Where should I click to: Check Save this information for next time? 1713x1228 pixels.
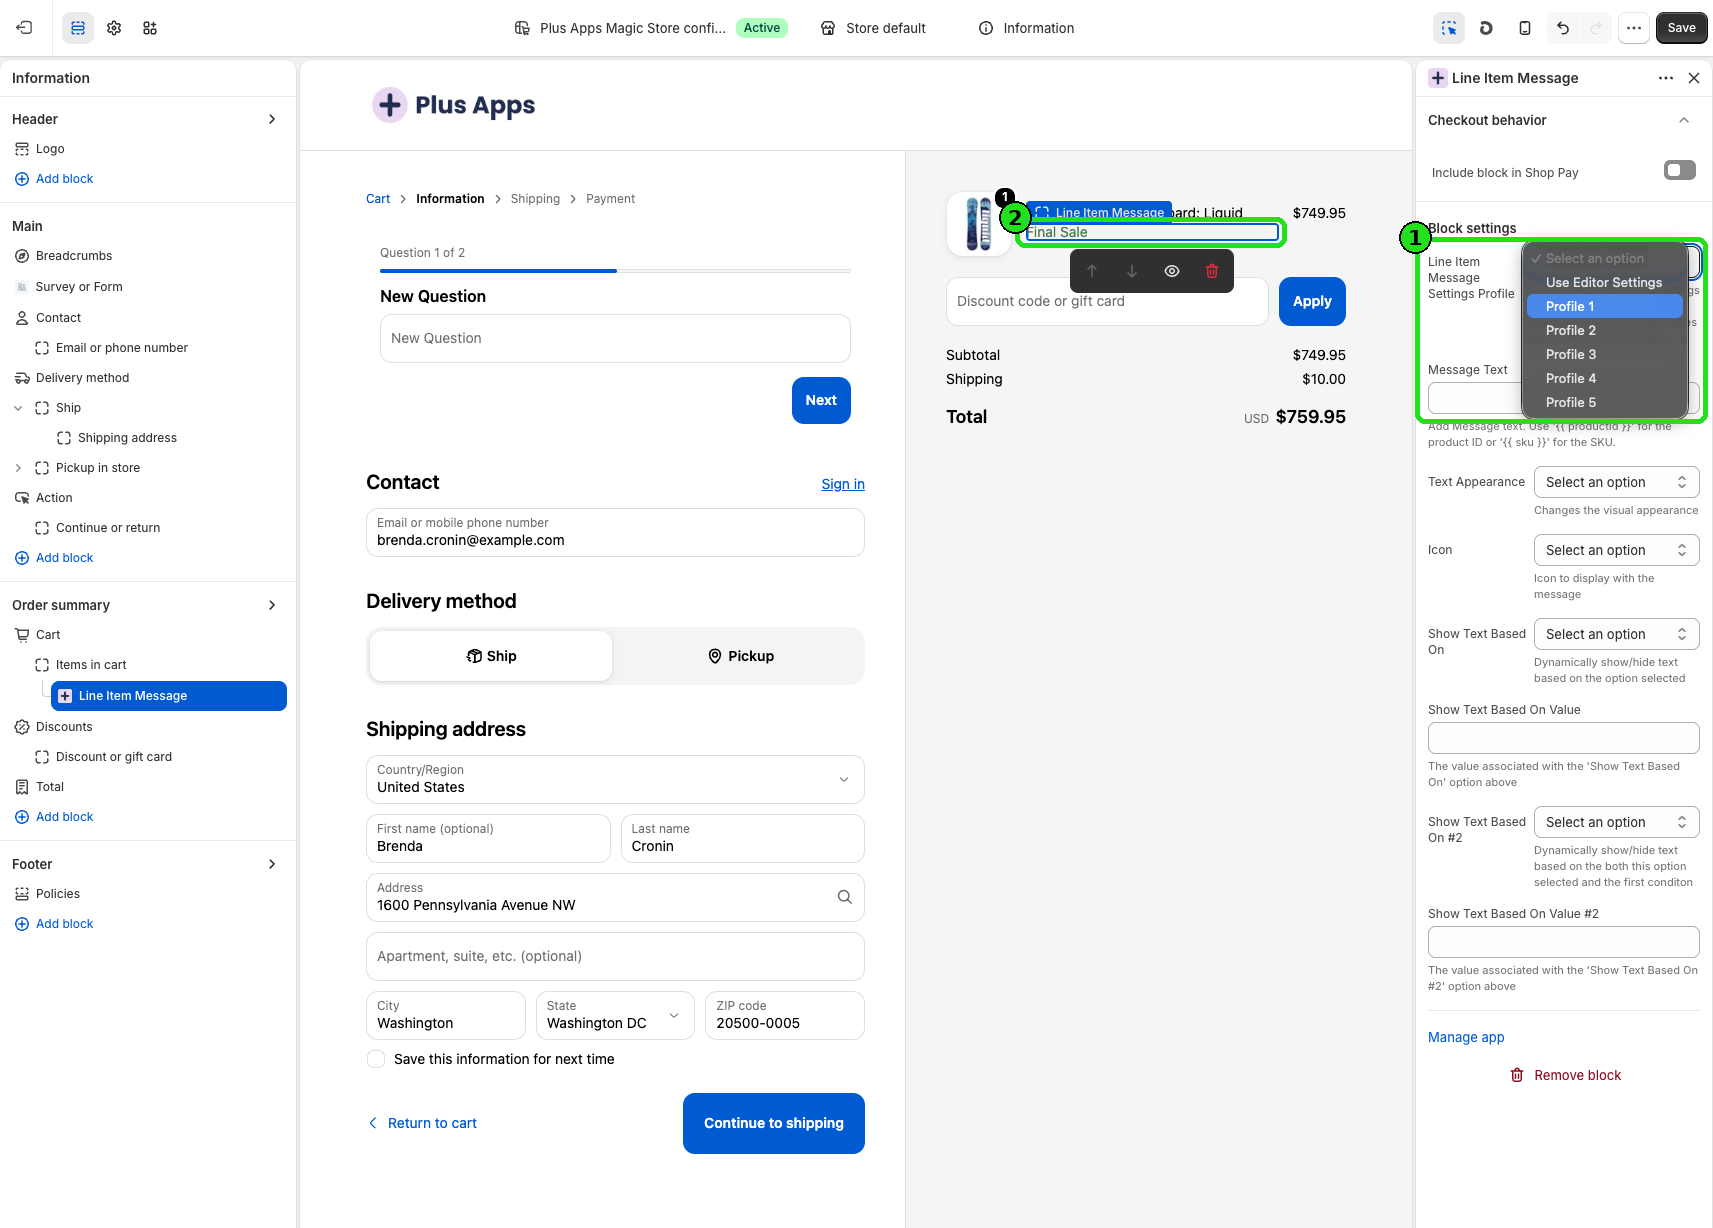tap(376, 1059)
